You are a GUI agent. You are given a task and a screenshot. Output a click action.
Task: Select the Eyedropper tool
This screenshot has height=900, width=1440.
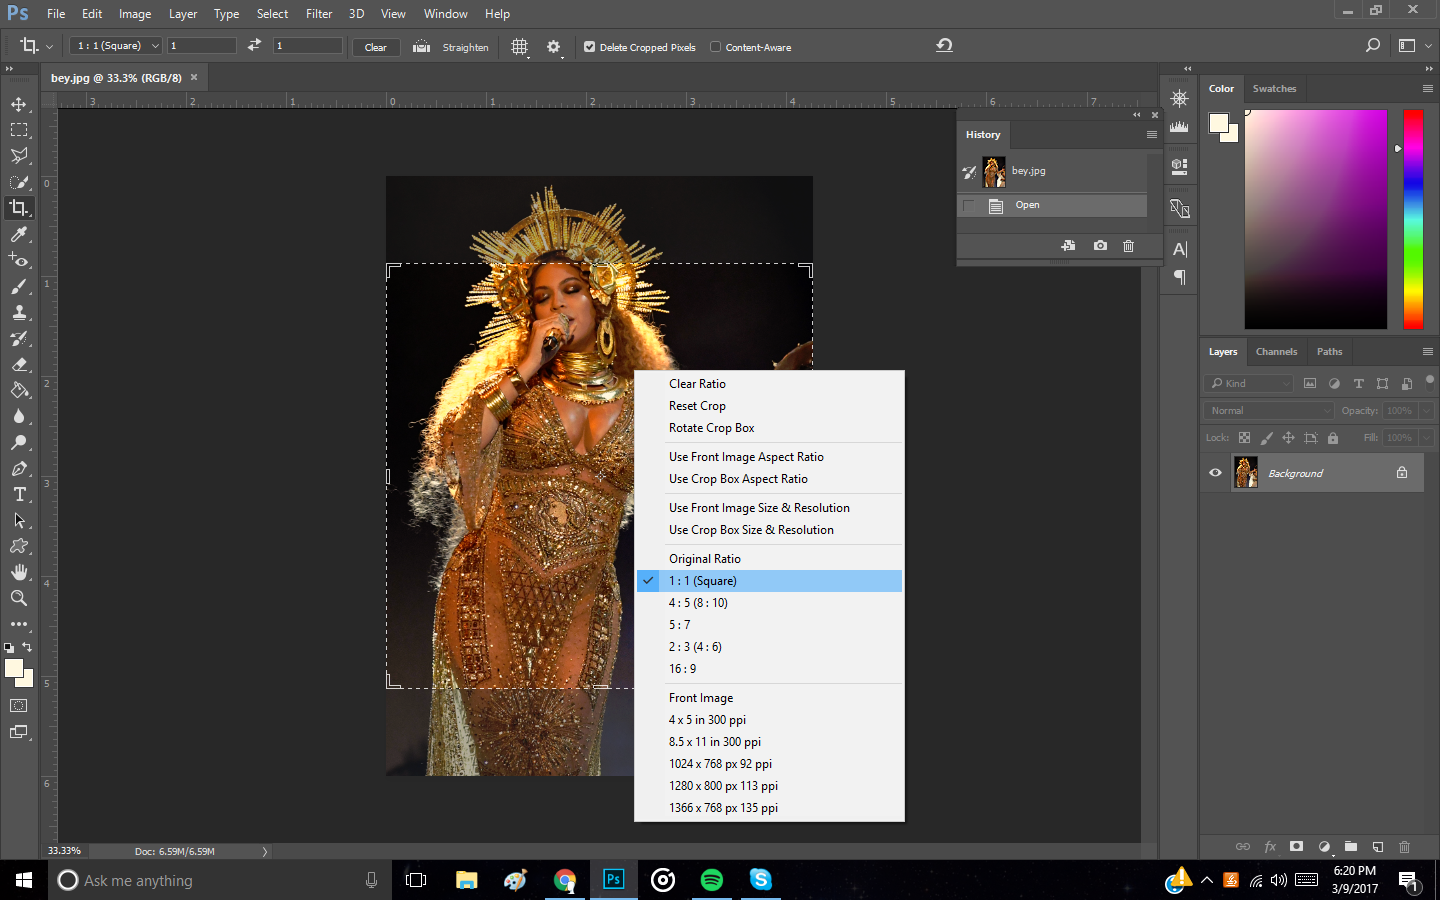click(x=19, y=234)
